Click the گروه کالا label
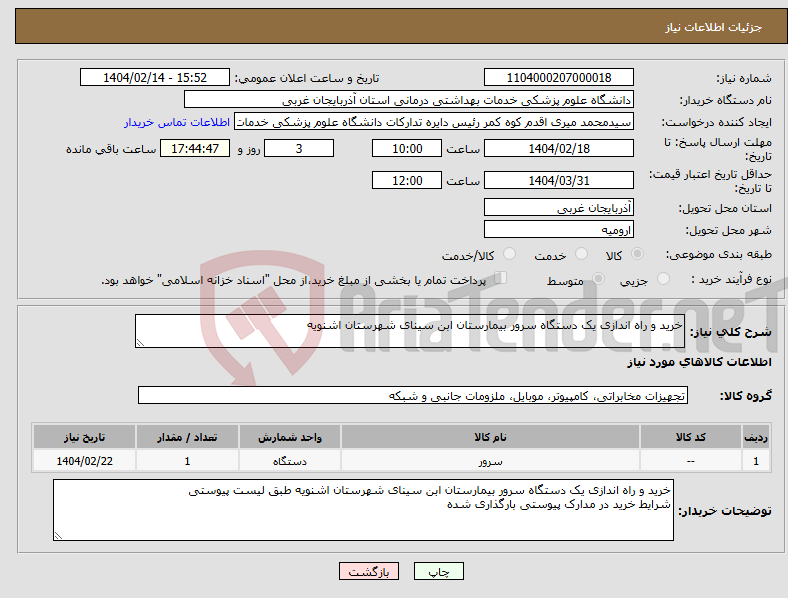This screenshot has height=598, width=788. pos(746,396)
